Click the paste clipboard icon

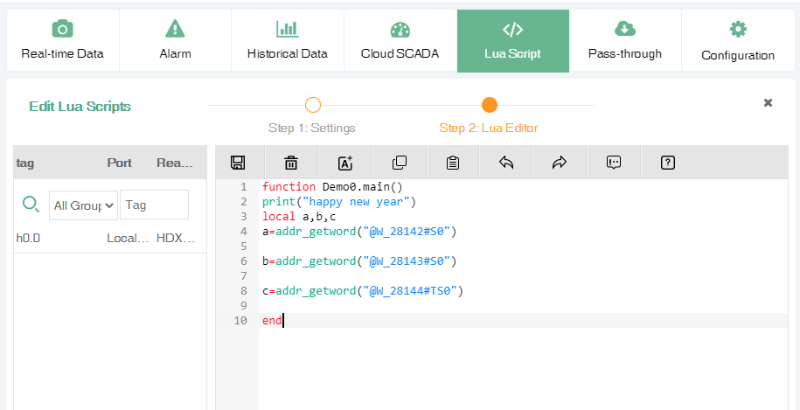tap(453, 163)
